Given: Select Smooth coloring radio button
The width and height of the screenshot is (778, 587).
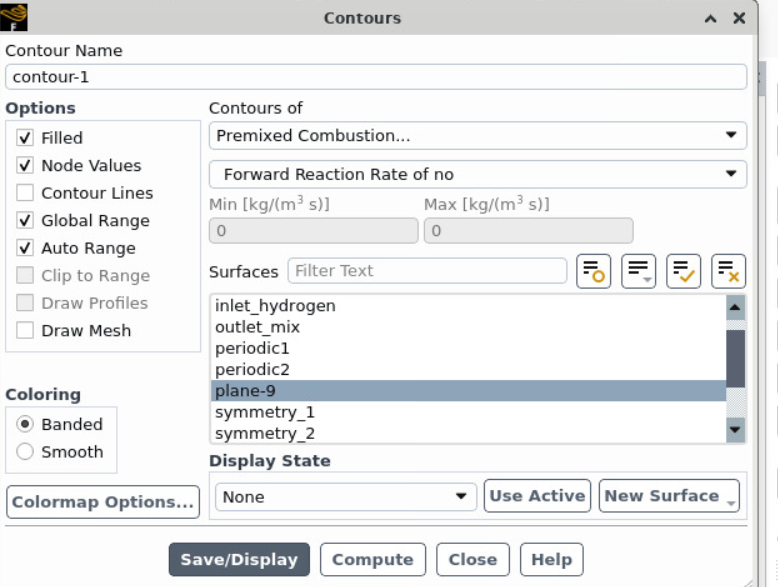Looking at the screenshot, I should click(26, 452).
